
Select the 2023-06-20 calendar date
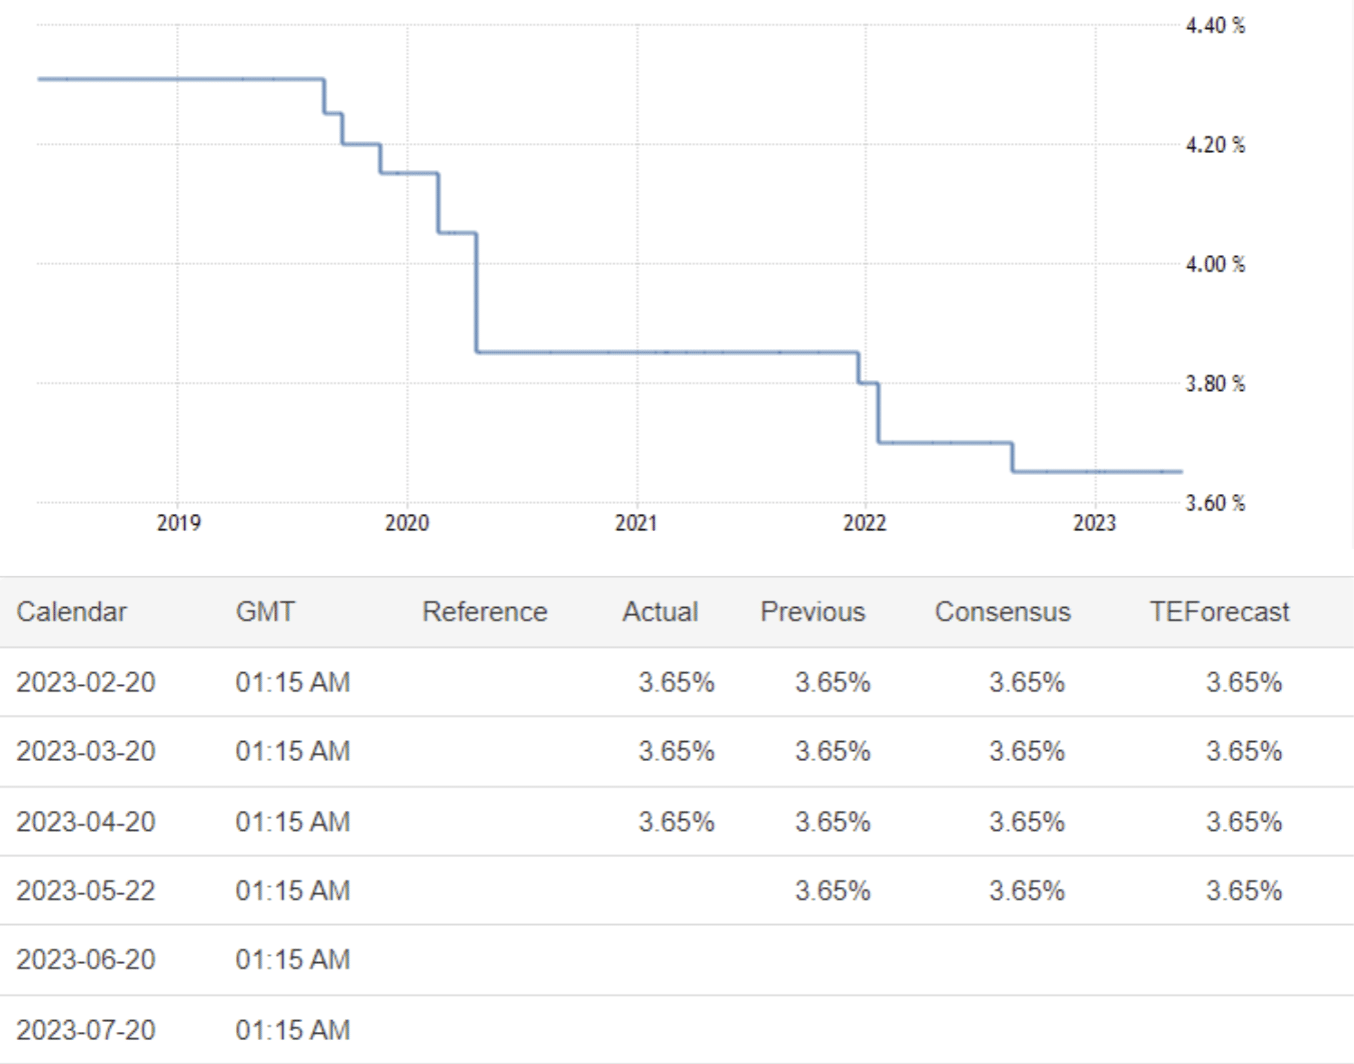click(x=86, y=960)
